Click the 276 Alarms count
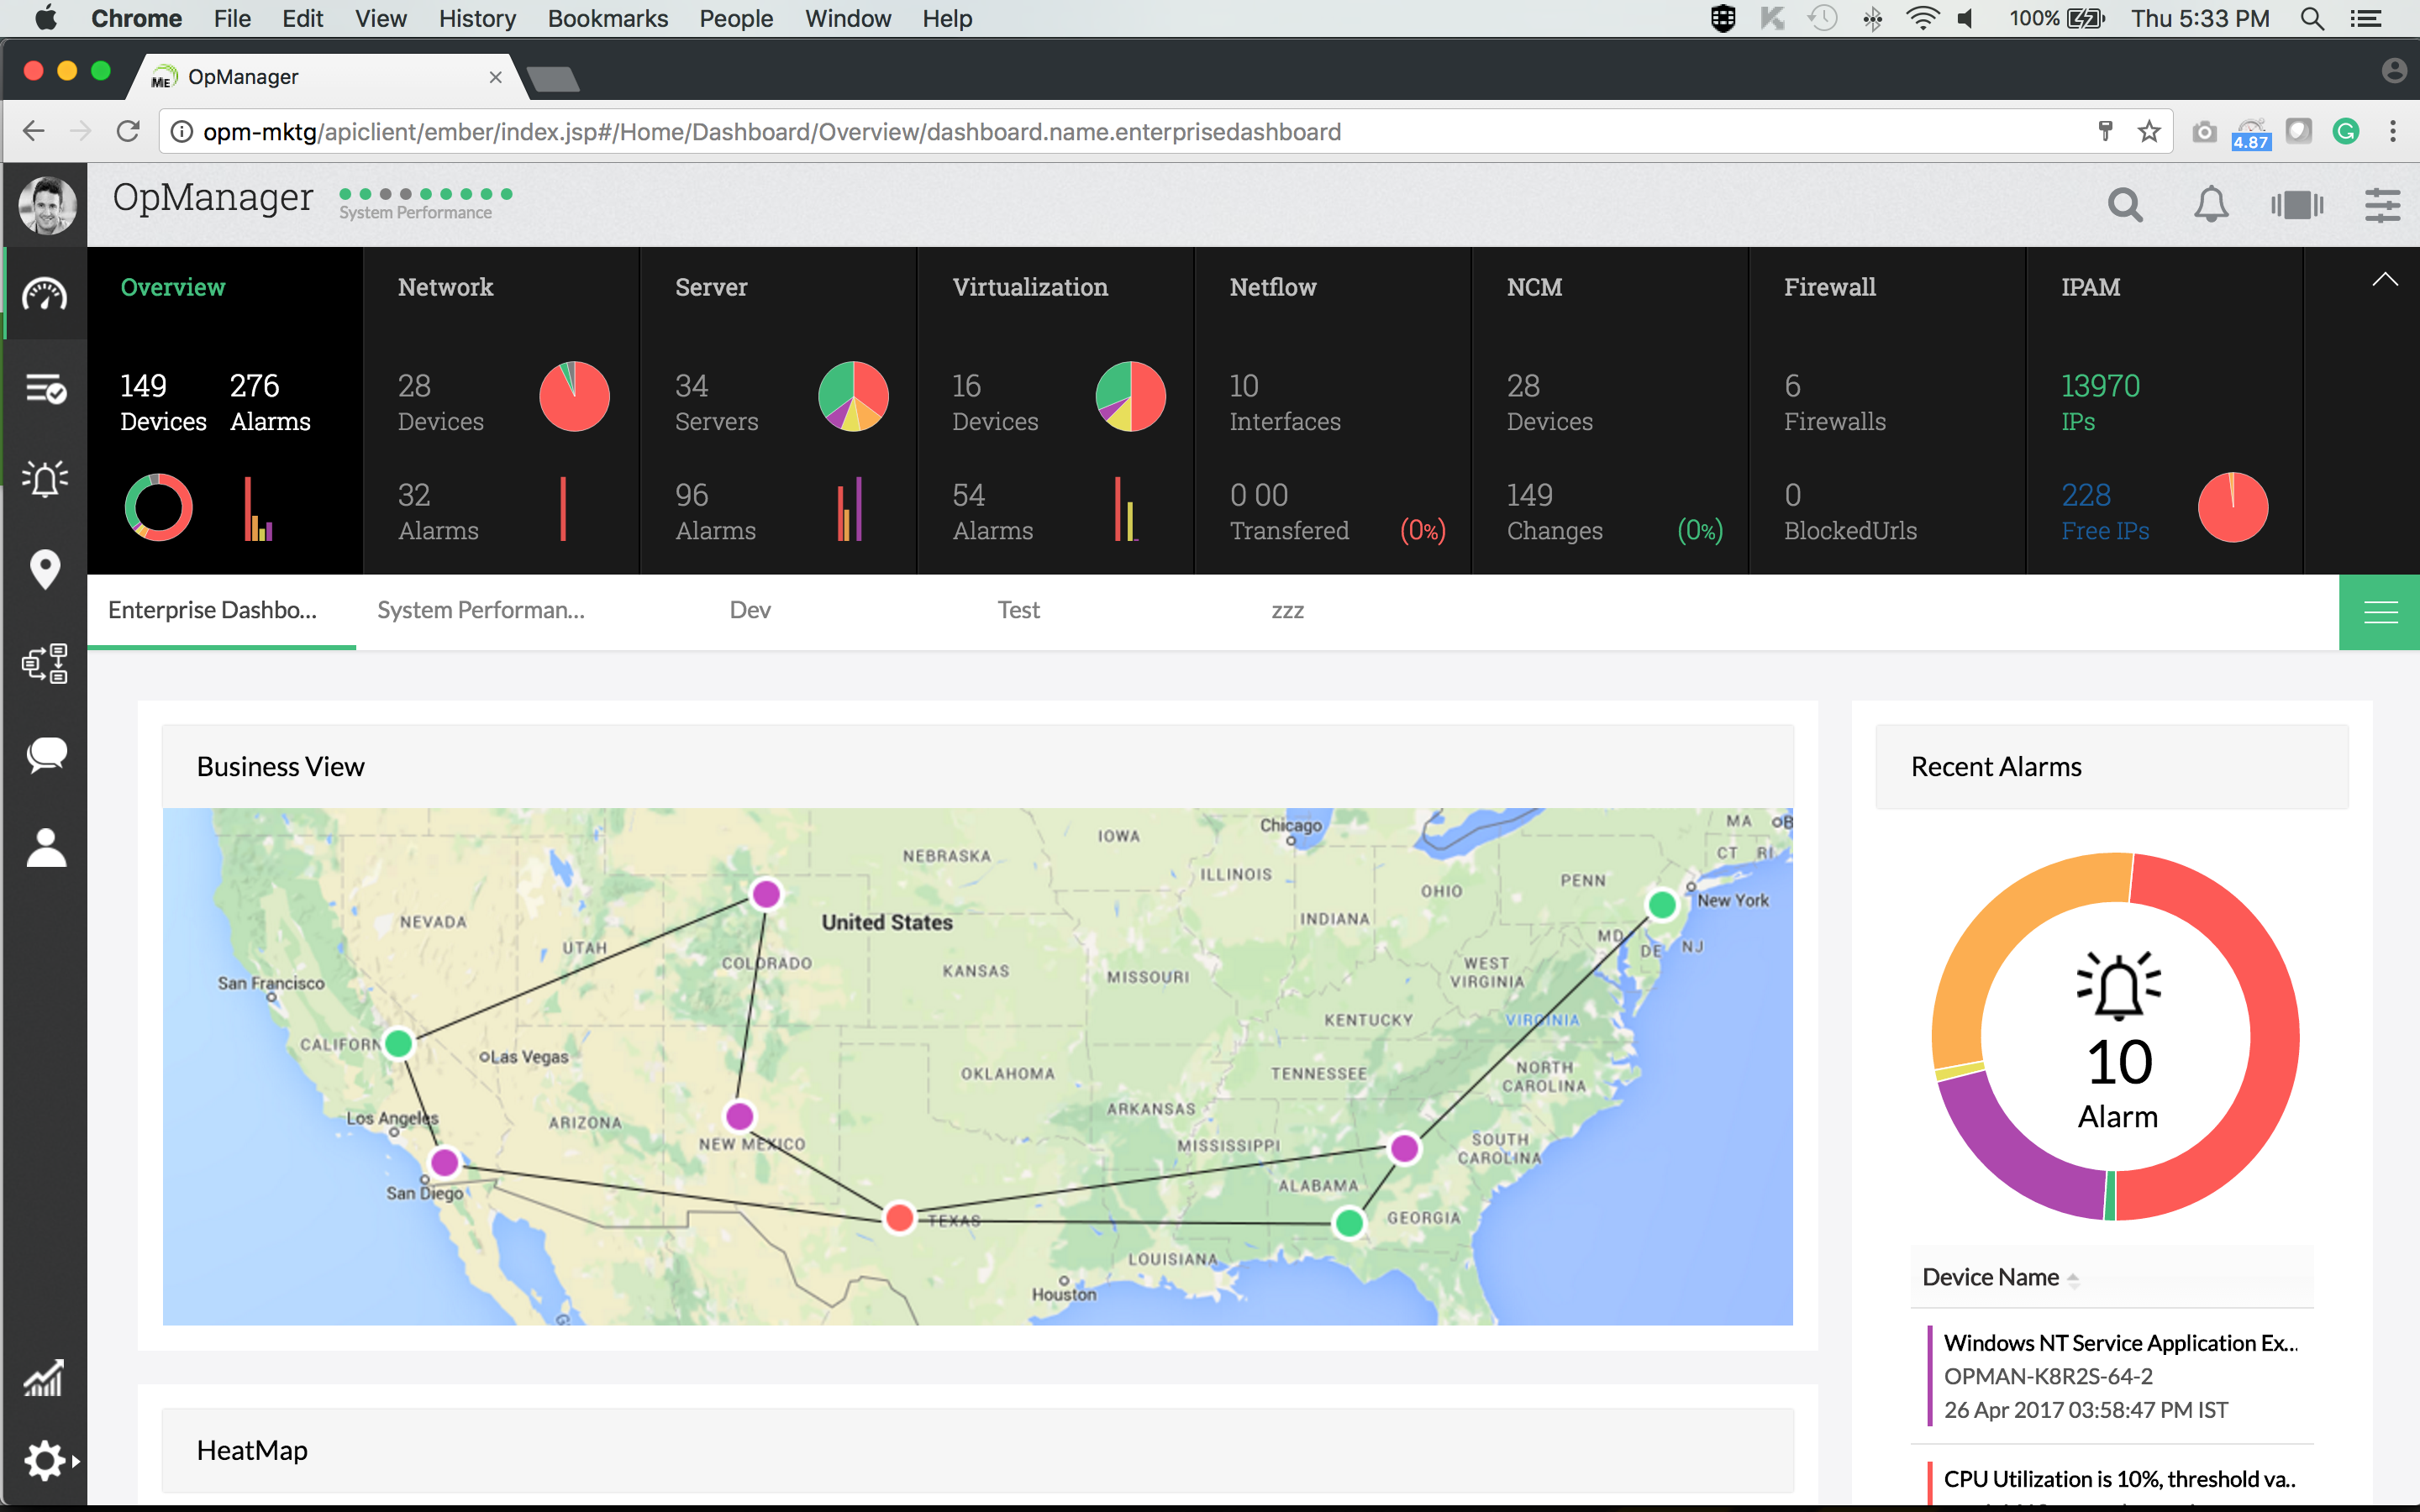Image resolution: width=2420 pixels, height=1512 pixels. 270,402
